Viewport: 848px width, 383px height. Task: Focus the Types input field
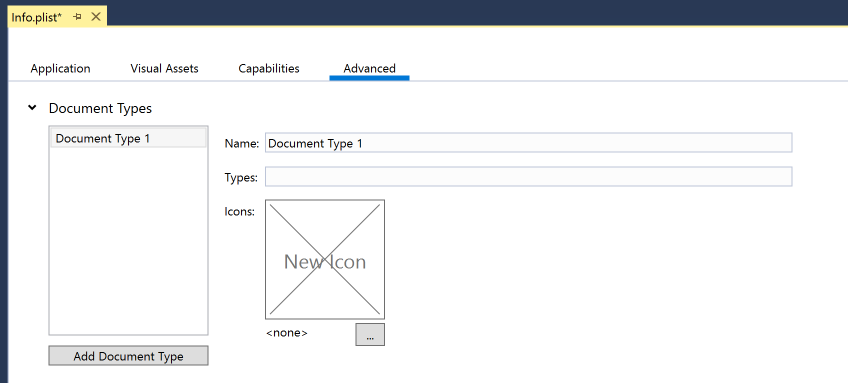point(528,177)
